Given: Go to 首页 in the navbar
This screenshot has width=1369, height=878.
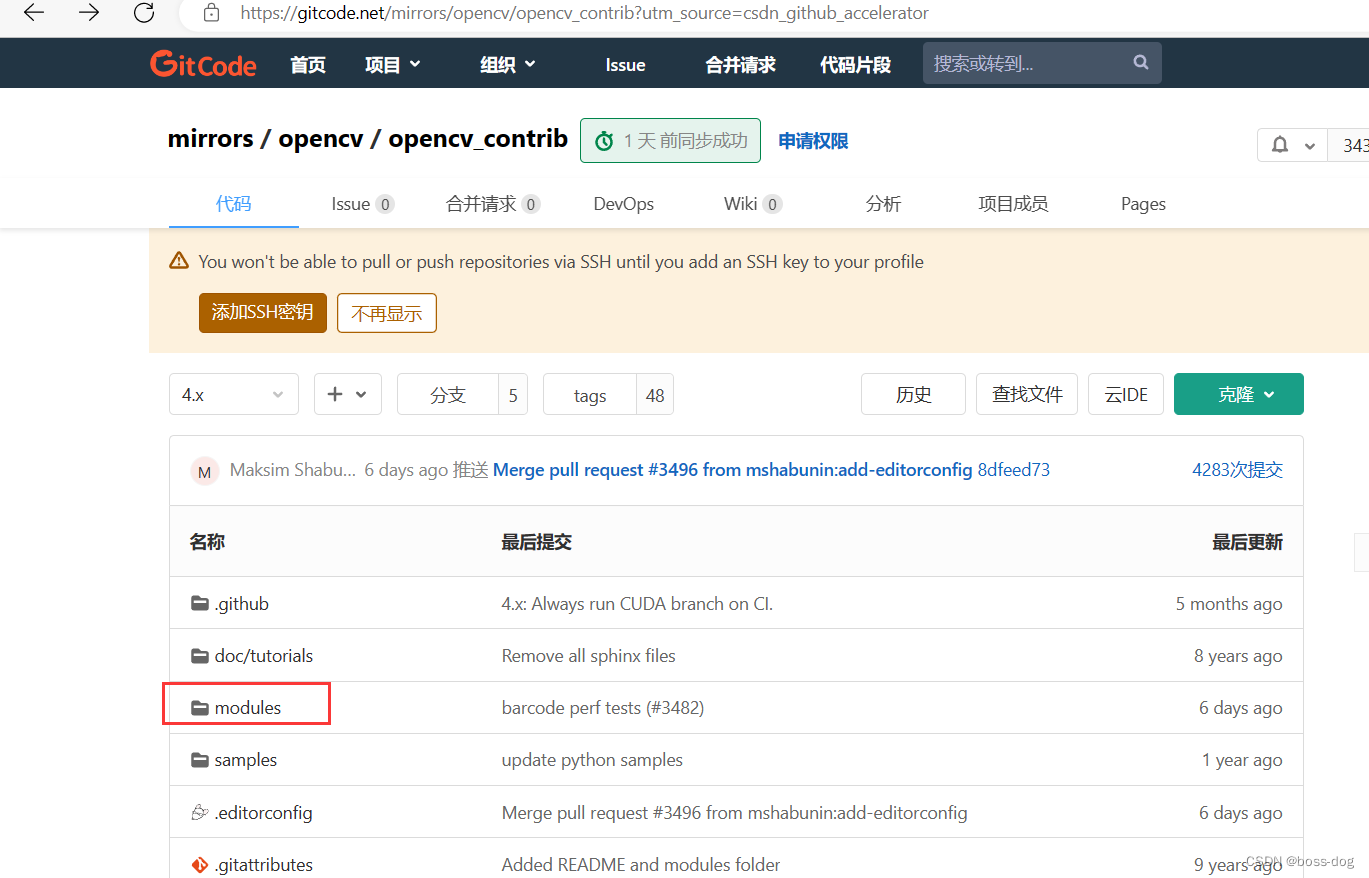Looking at the screenshot, I should (308, 65).
